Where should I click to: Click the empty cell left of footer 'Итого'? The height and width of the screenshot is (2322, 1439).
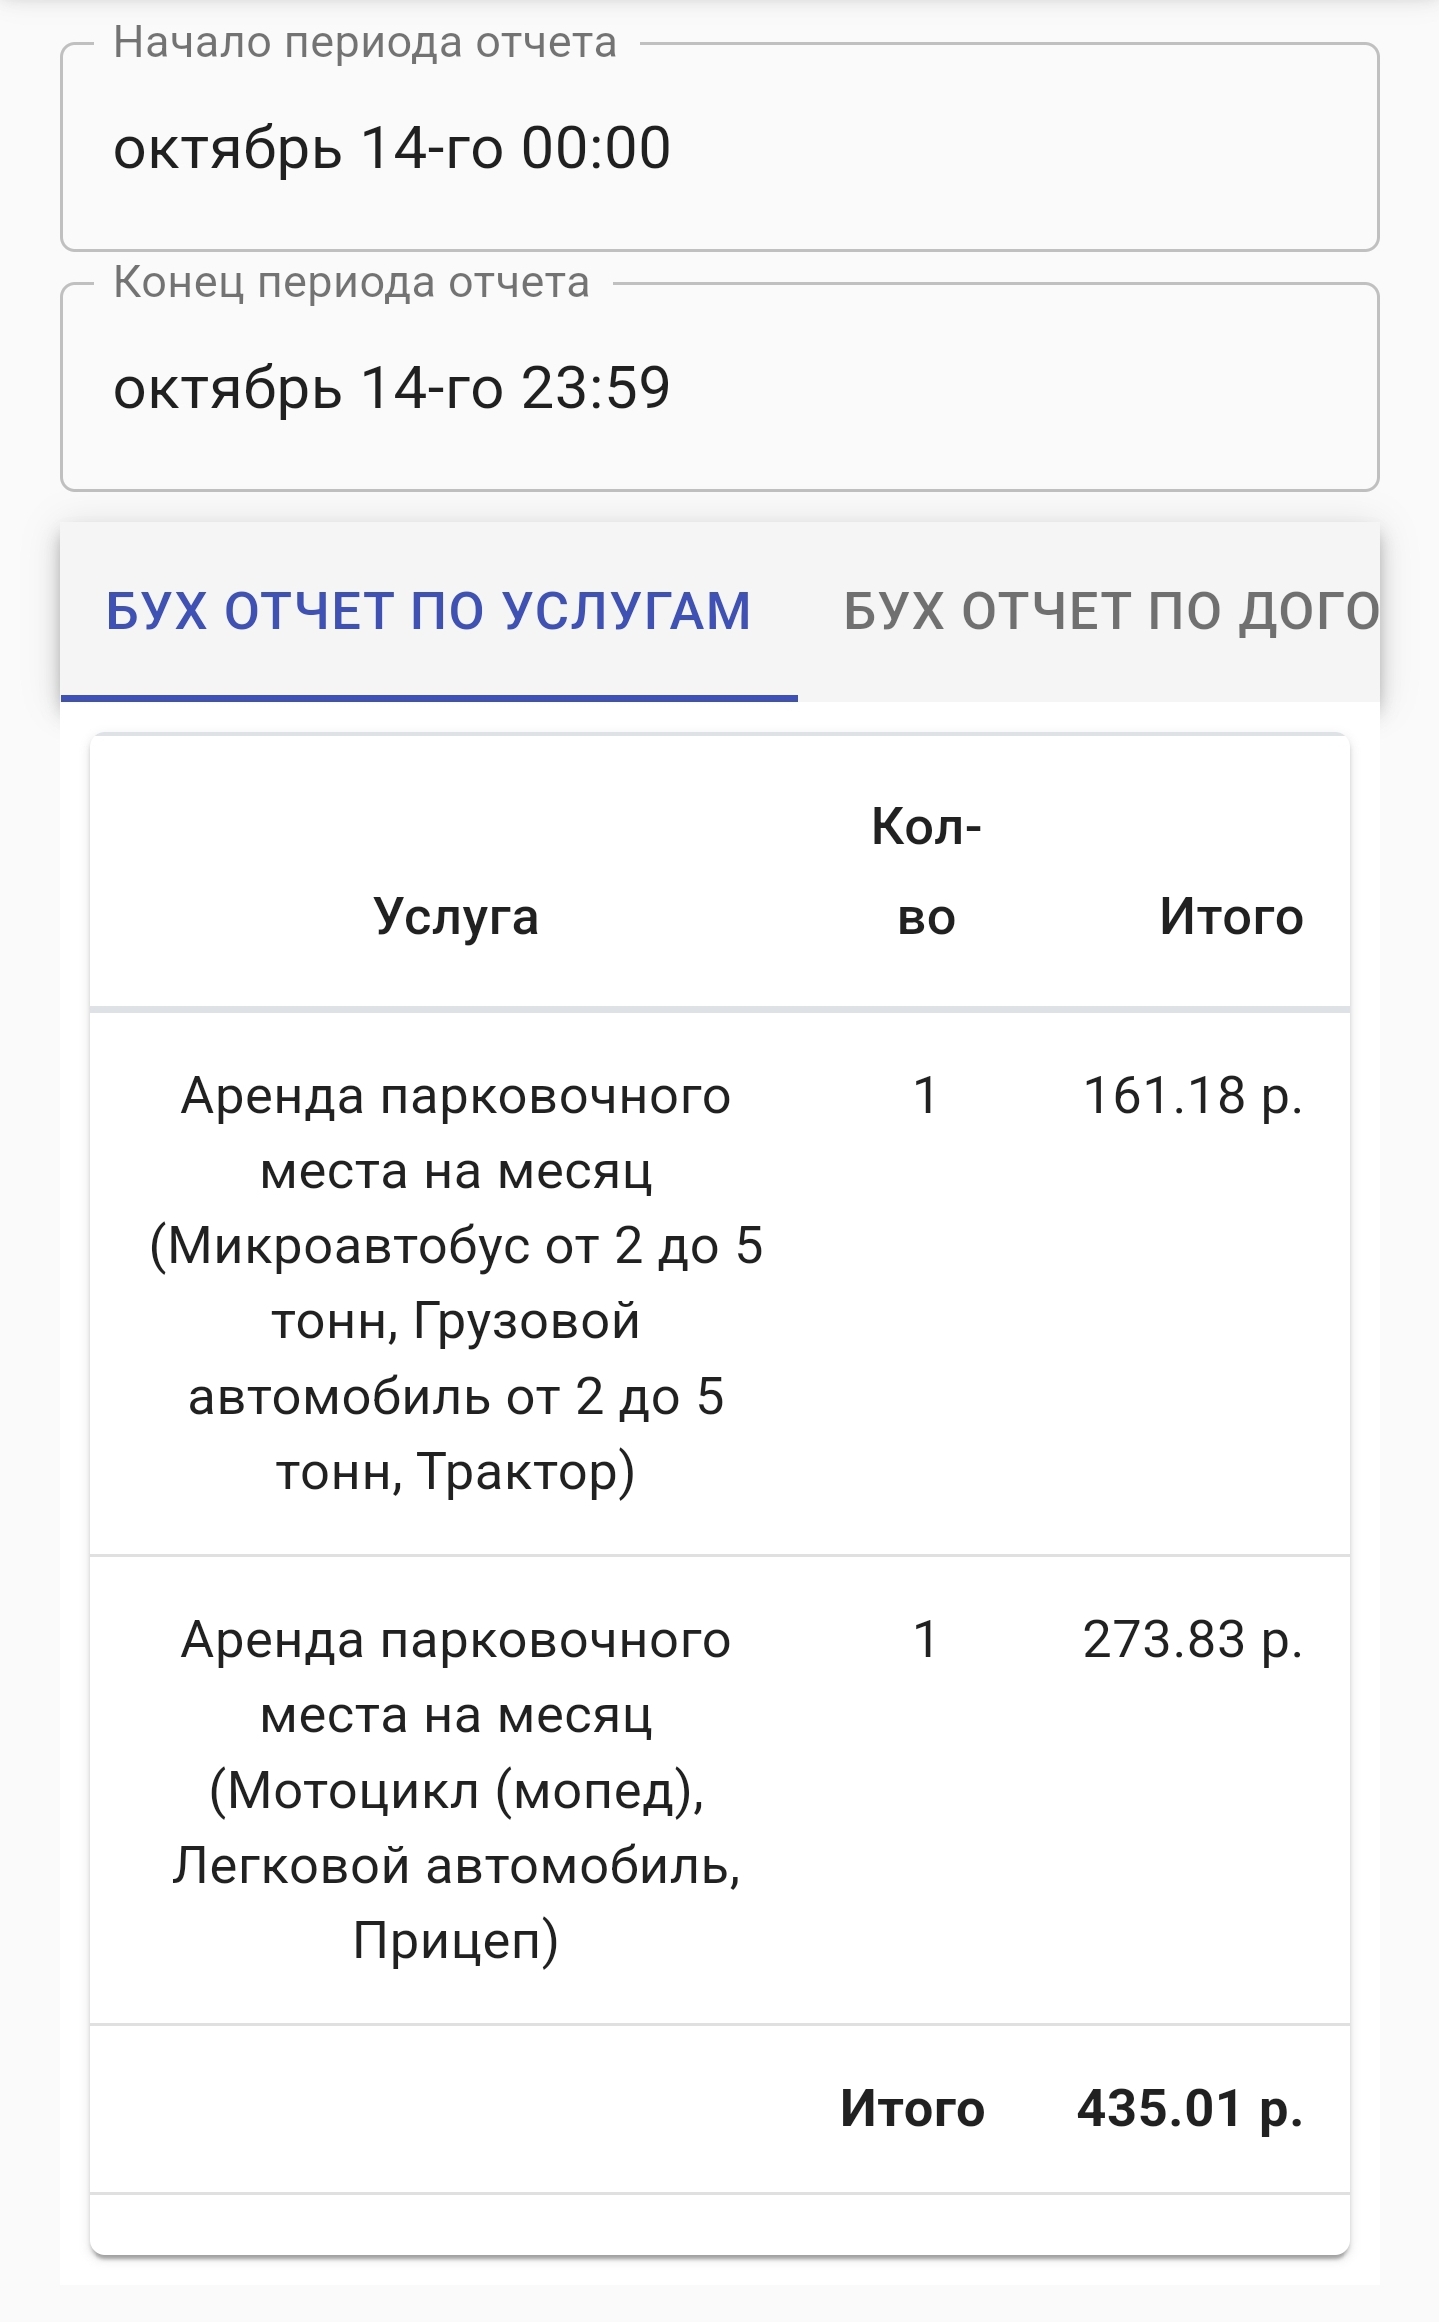(x=456, y=2108)
